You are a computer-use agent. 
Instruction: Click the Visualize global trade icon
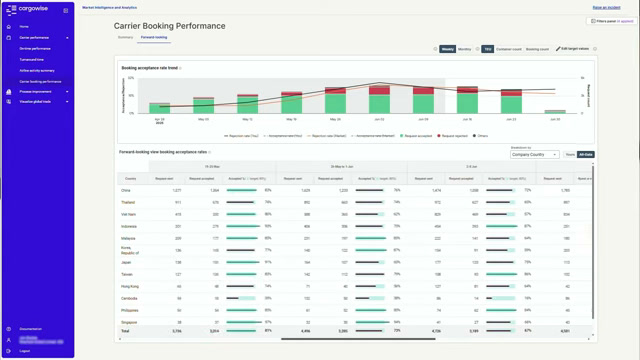(9, 102)
